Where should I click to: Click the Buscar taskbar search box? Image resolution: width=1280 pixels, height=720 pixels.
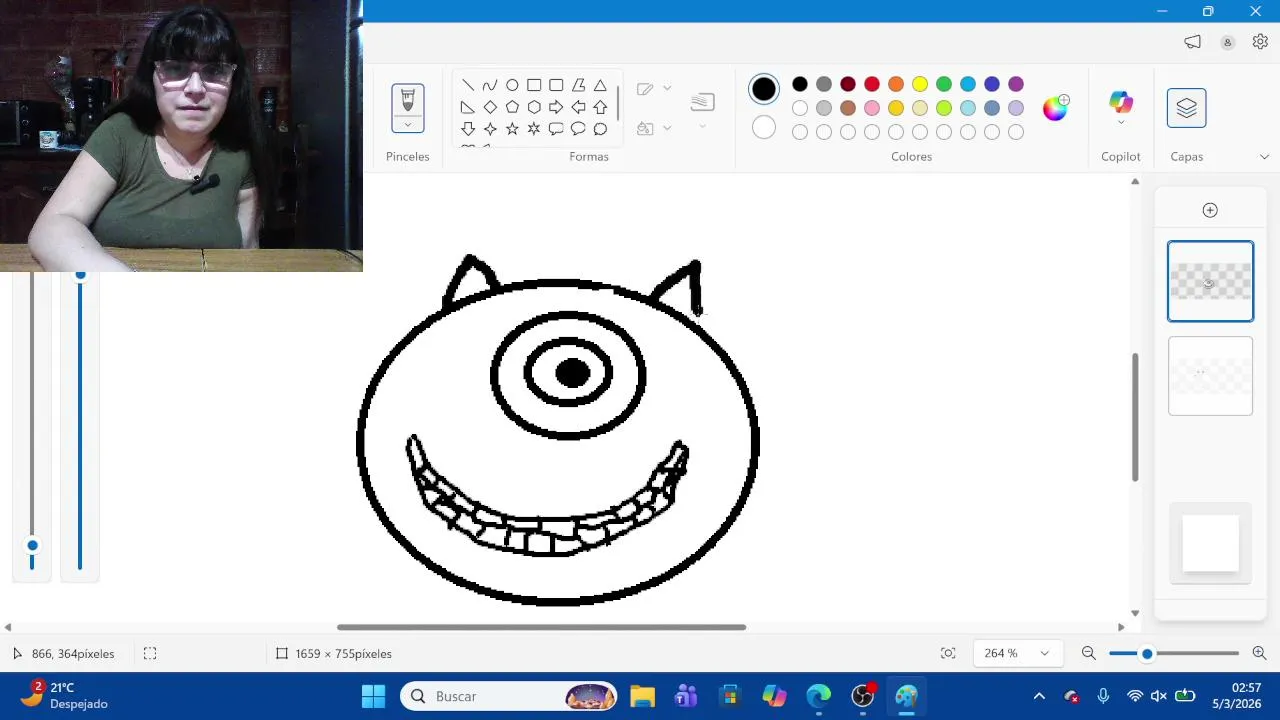pos(510,696)
